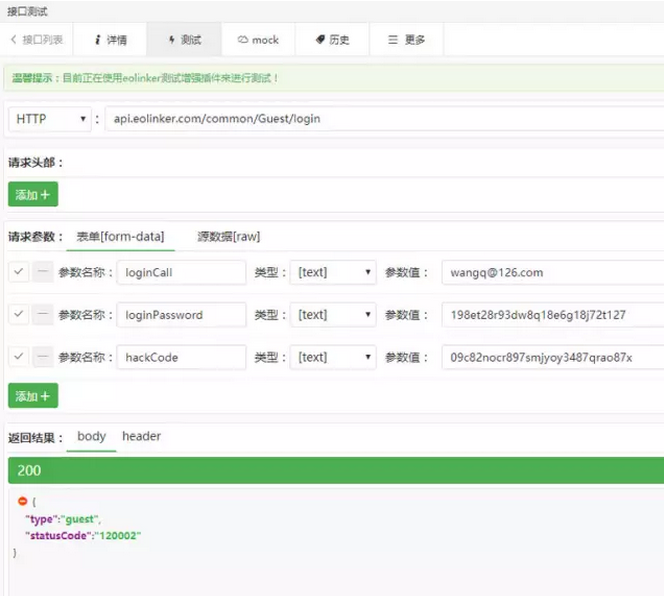
Task: Collapse the JSON response with red minus icon
Action: (x=22, y=501)
